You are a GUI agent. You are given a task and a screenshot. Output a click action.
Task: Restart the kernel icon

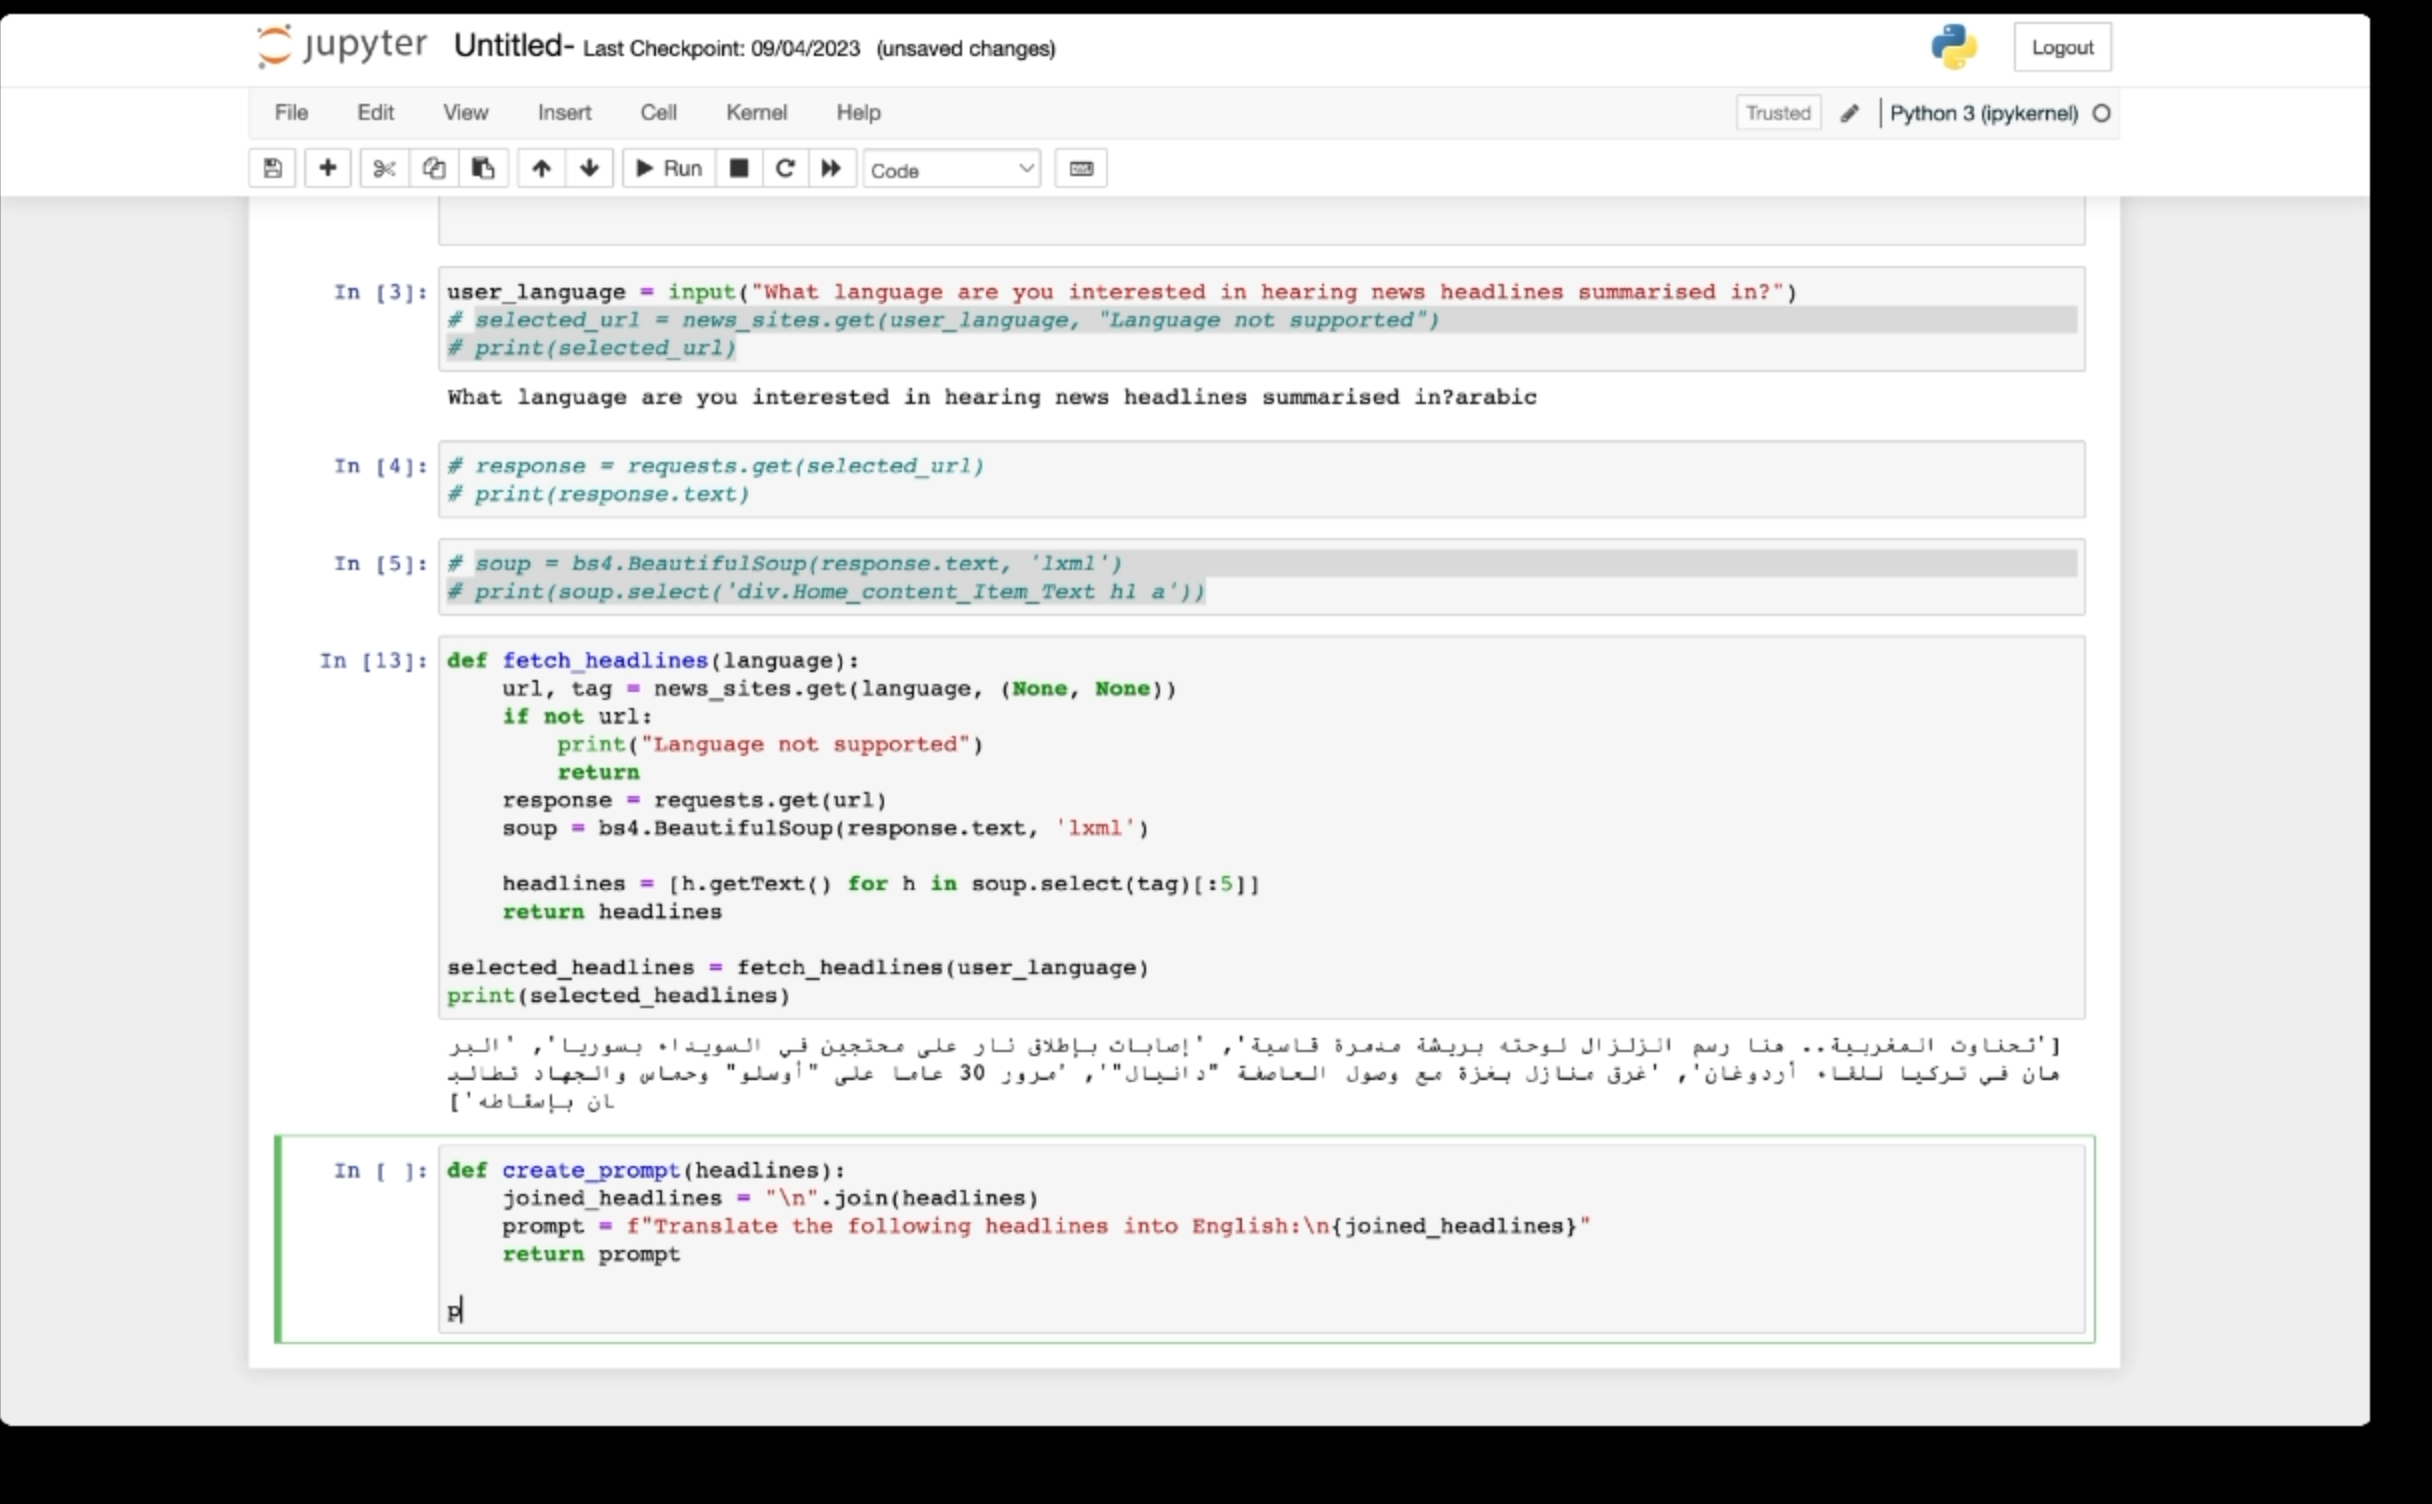click(785, 168)
